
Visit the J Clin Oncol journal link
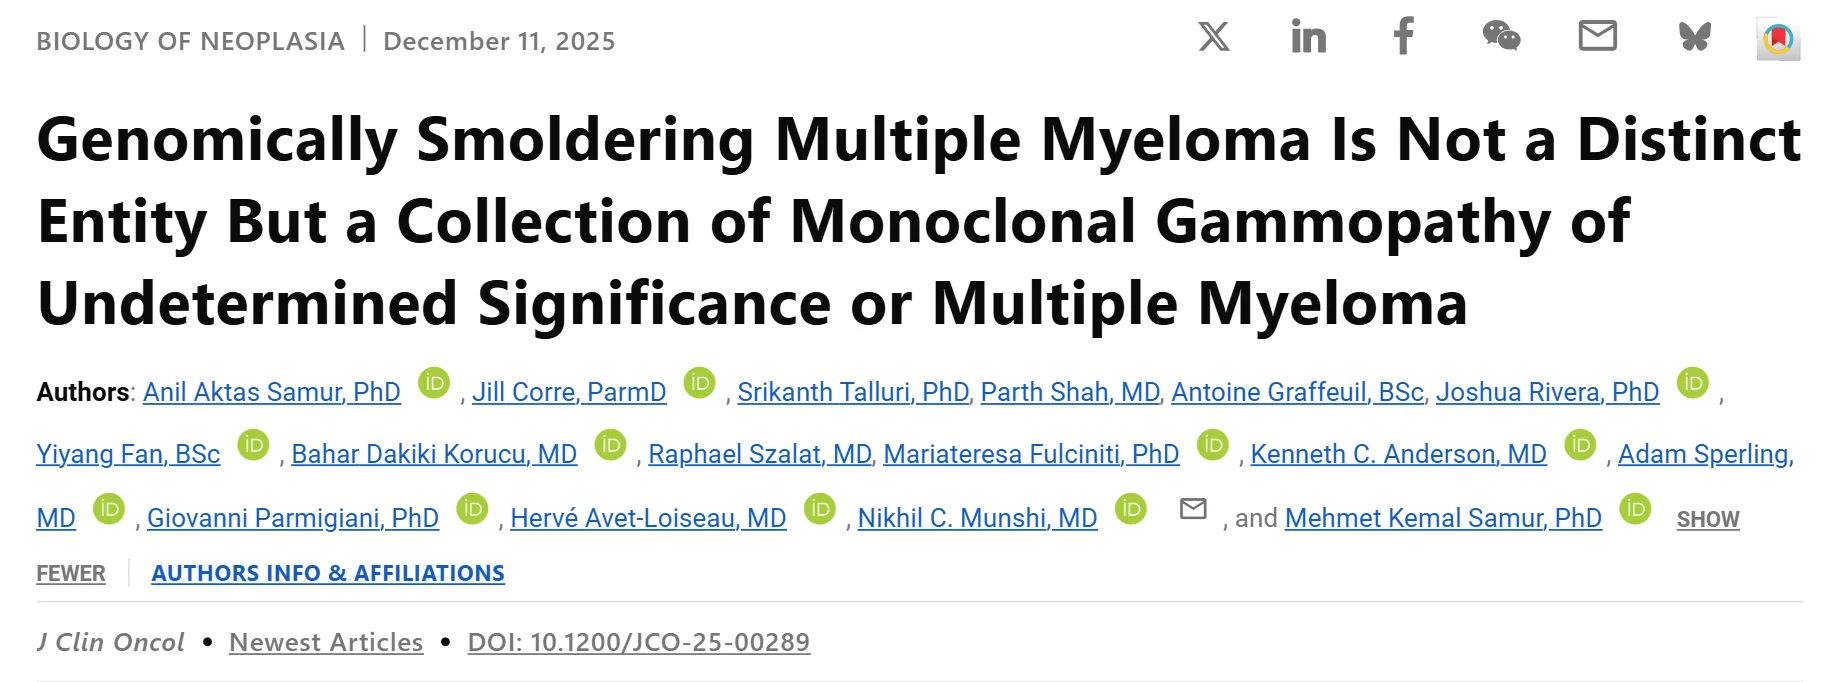point(110,643)
